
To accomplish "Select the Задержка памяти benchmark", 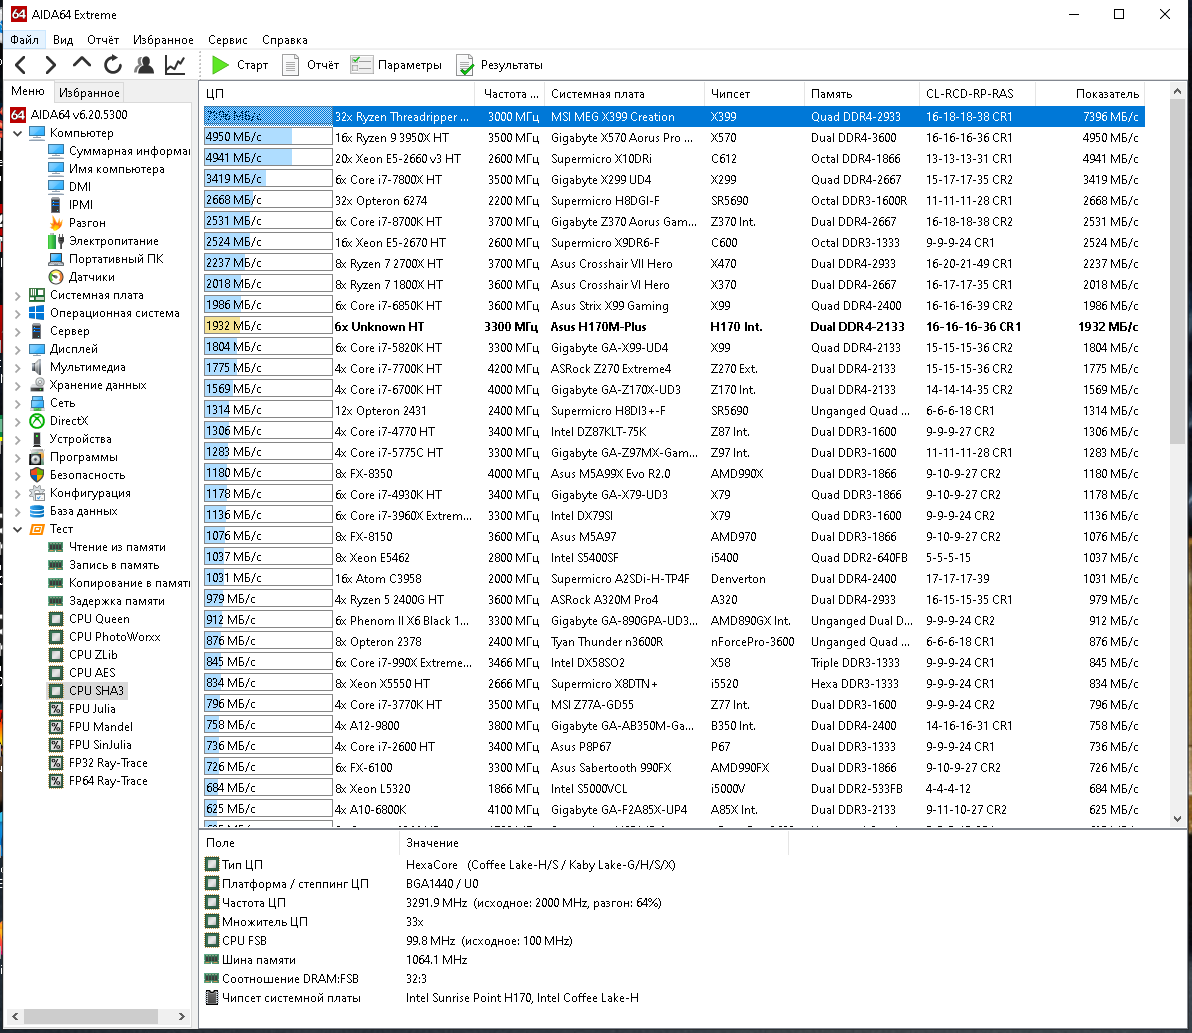I will pos(106,601).
